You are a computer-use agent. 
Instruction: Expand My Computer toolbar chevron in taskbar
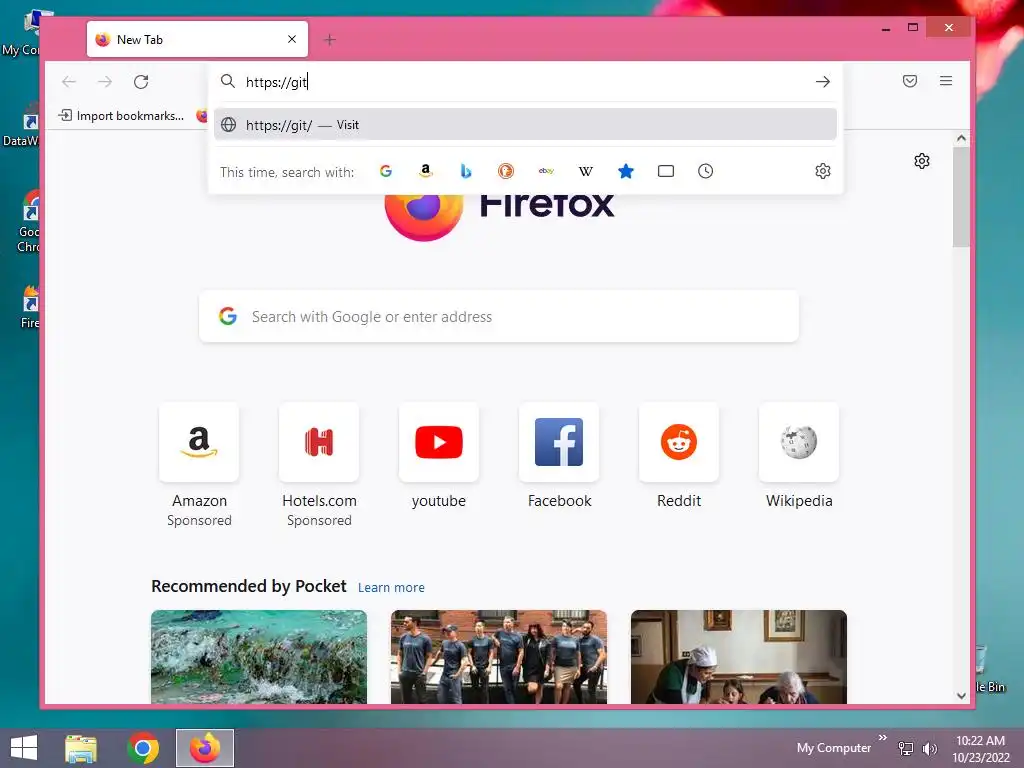tap(883, 737)
